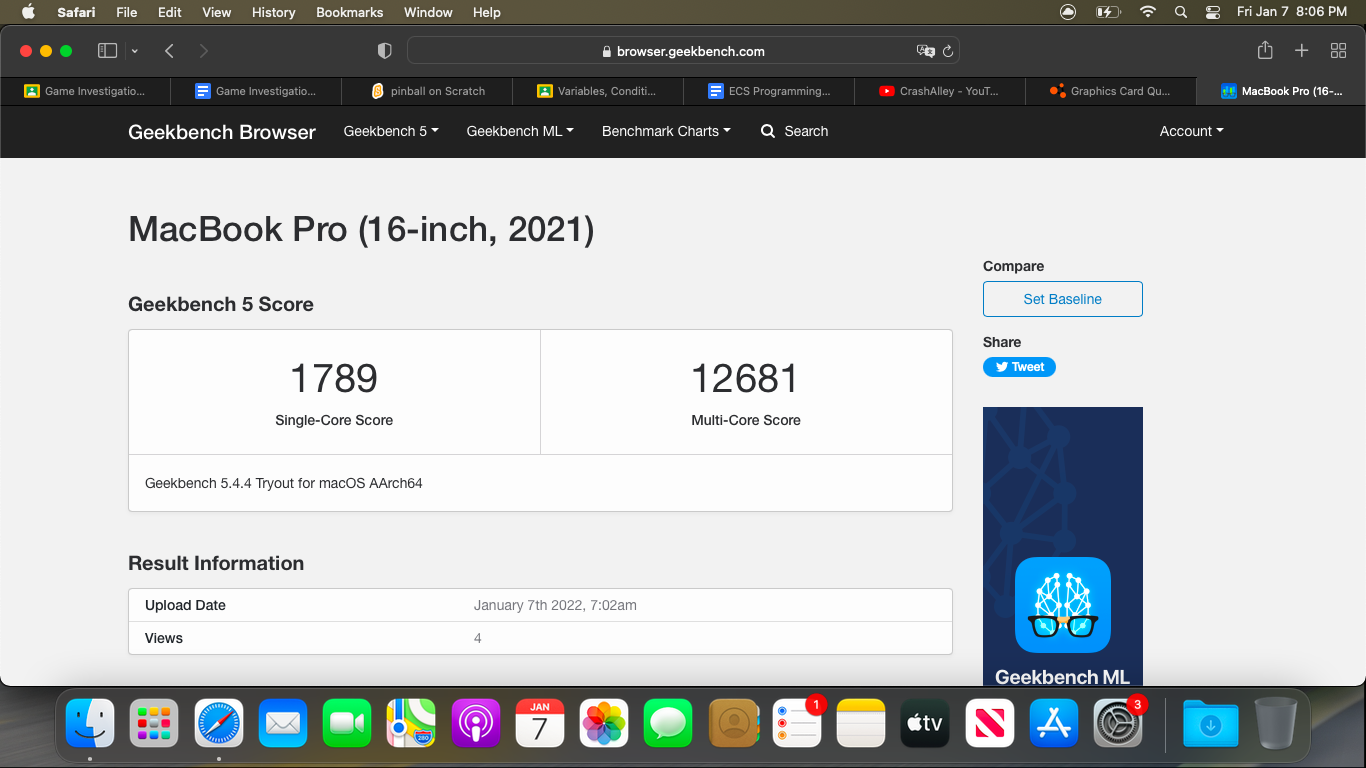Viewport: 1366px width, 768px height.
Task: Click the Geekbench ML ad banner
Action: point(1062,546)
